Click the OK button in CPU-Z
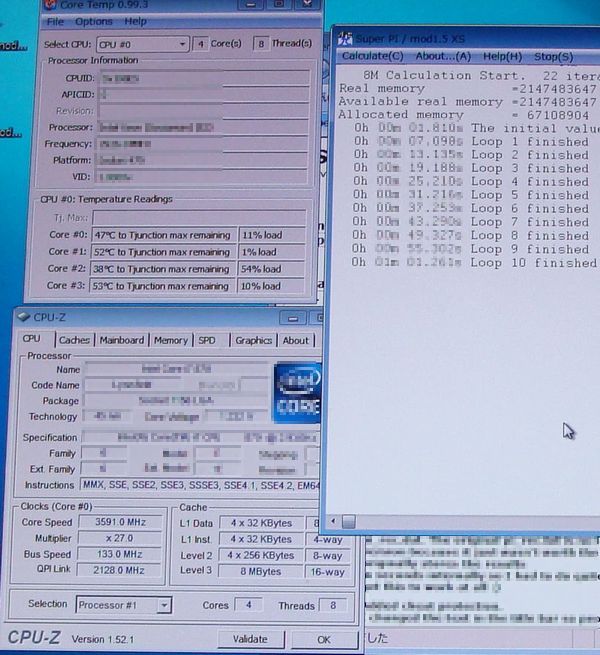Image resolution: width=600 pixels, height=655 pixels. coord(324,640)
